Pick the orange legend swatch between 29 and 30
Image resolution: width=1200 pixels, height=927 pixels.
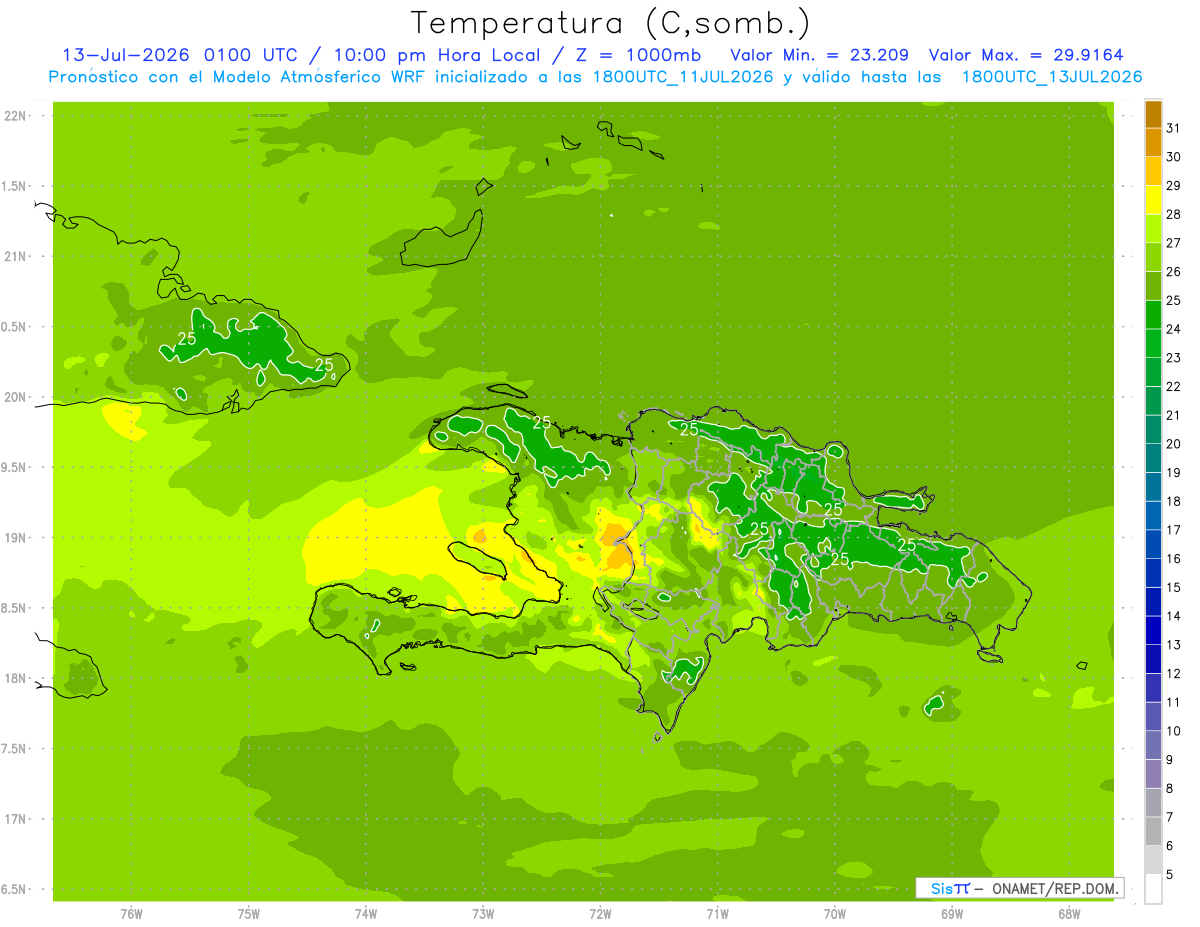(1153, 171)
